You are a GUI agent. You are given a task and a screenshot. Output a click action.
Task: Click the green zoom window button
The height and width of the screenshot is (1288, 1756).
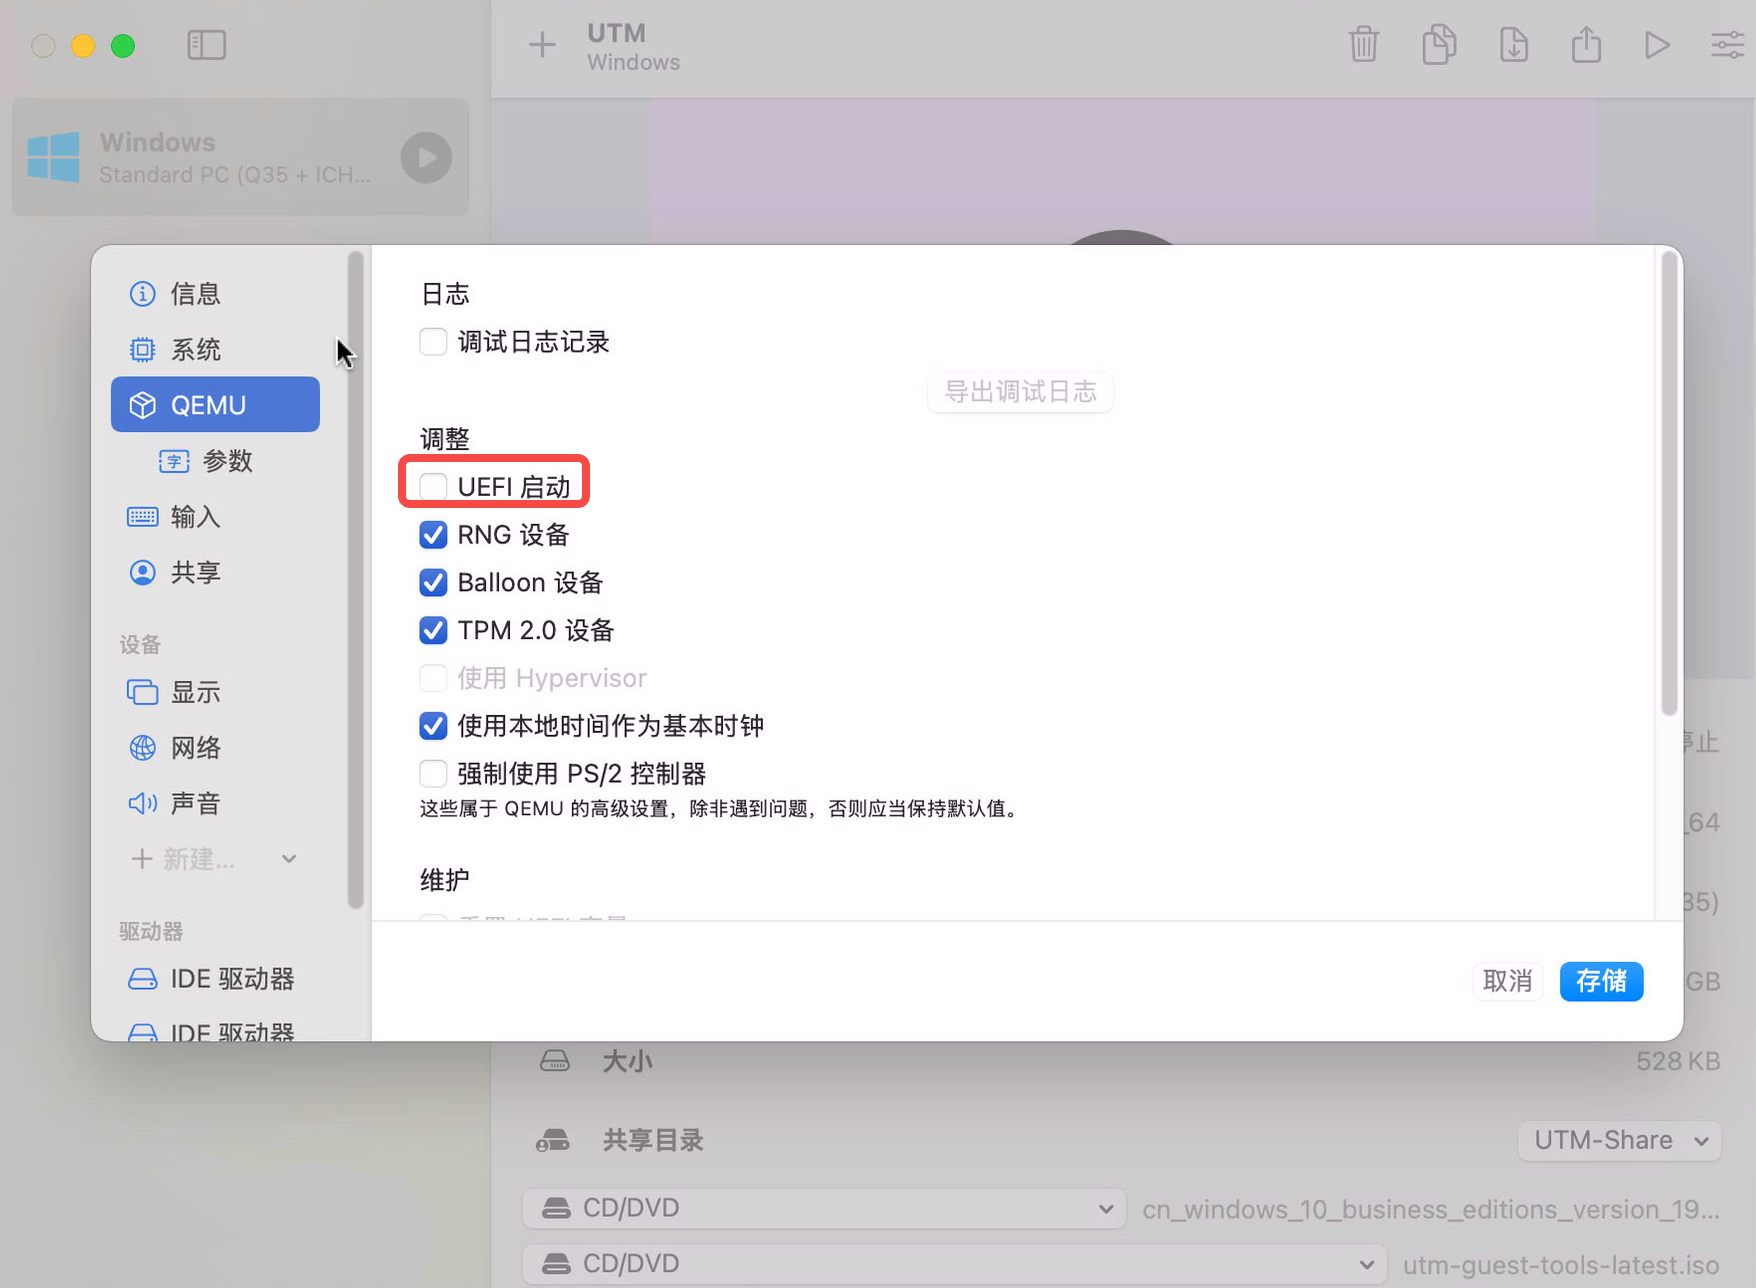point(123,46)
